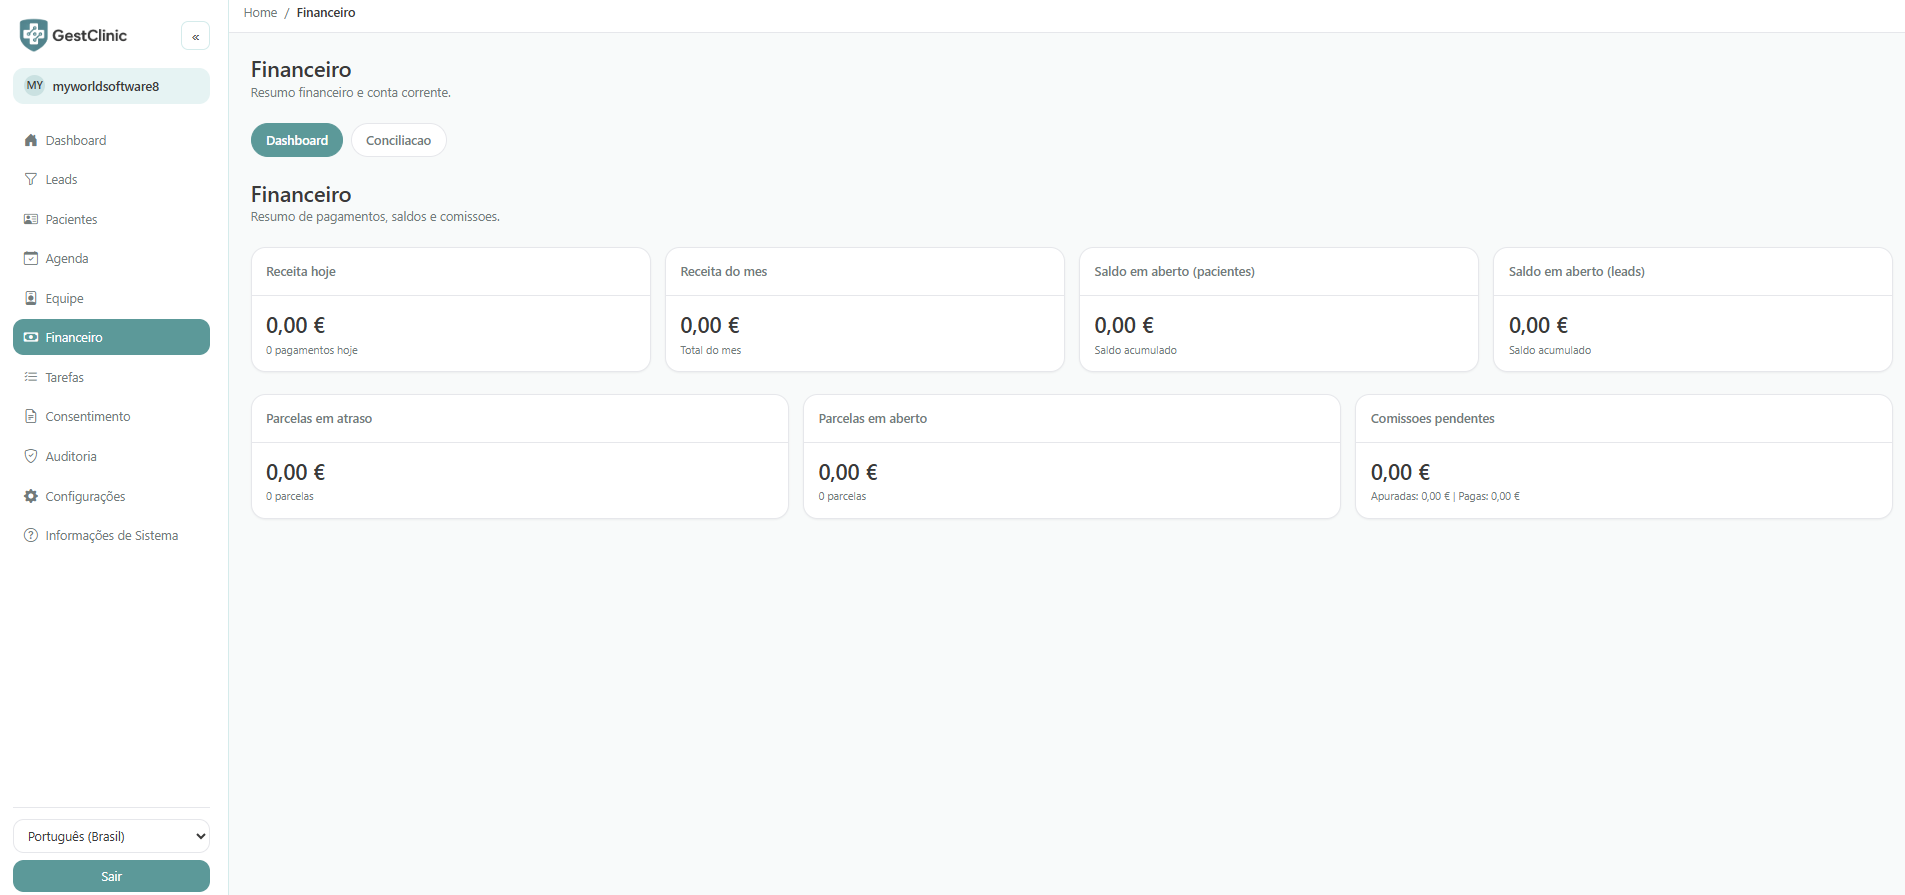1905x895 pixels.
Task: Click the Tarefas list icon
Action: [31, 378]
